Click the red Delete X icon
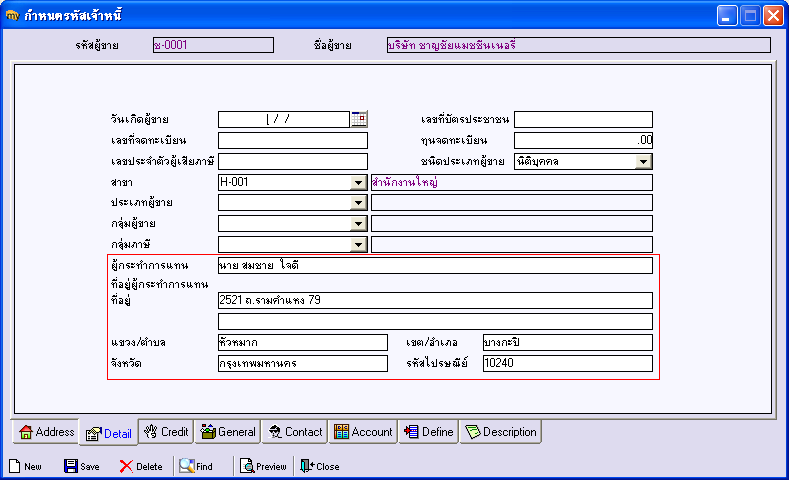The image size is (789, 480). click(126, 466)
